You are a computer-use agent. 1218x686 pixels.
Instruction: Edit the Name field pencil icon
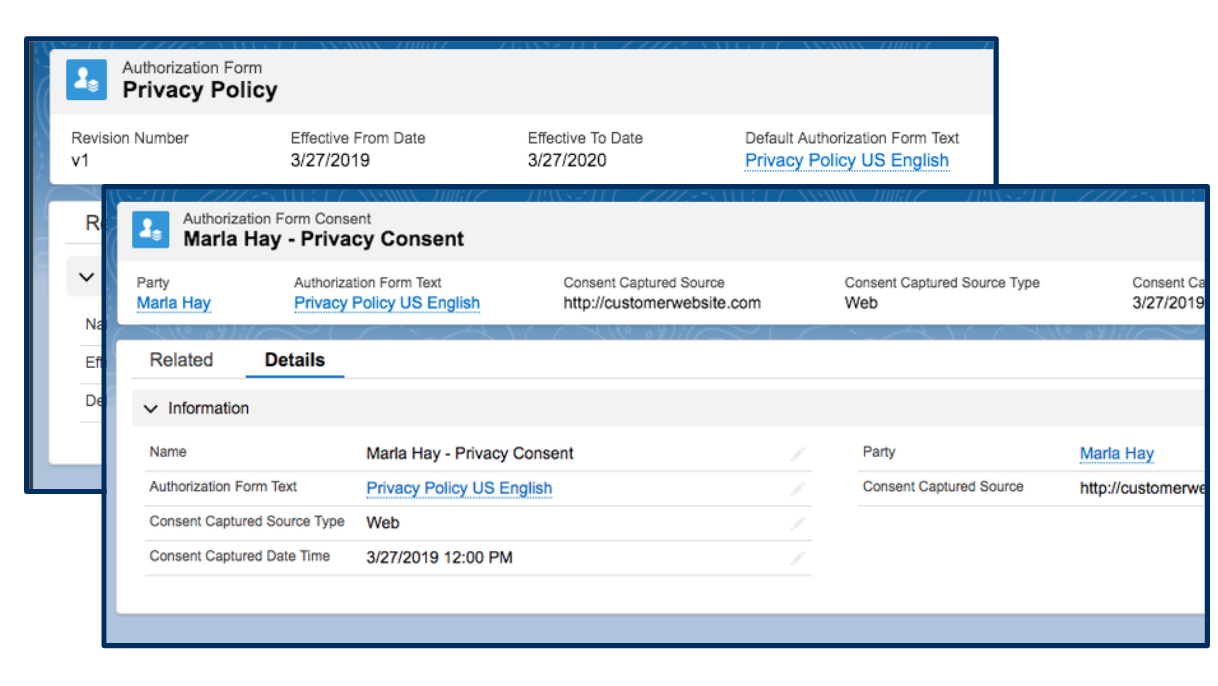tap(797, 454)
